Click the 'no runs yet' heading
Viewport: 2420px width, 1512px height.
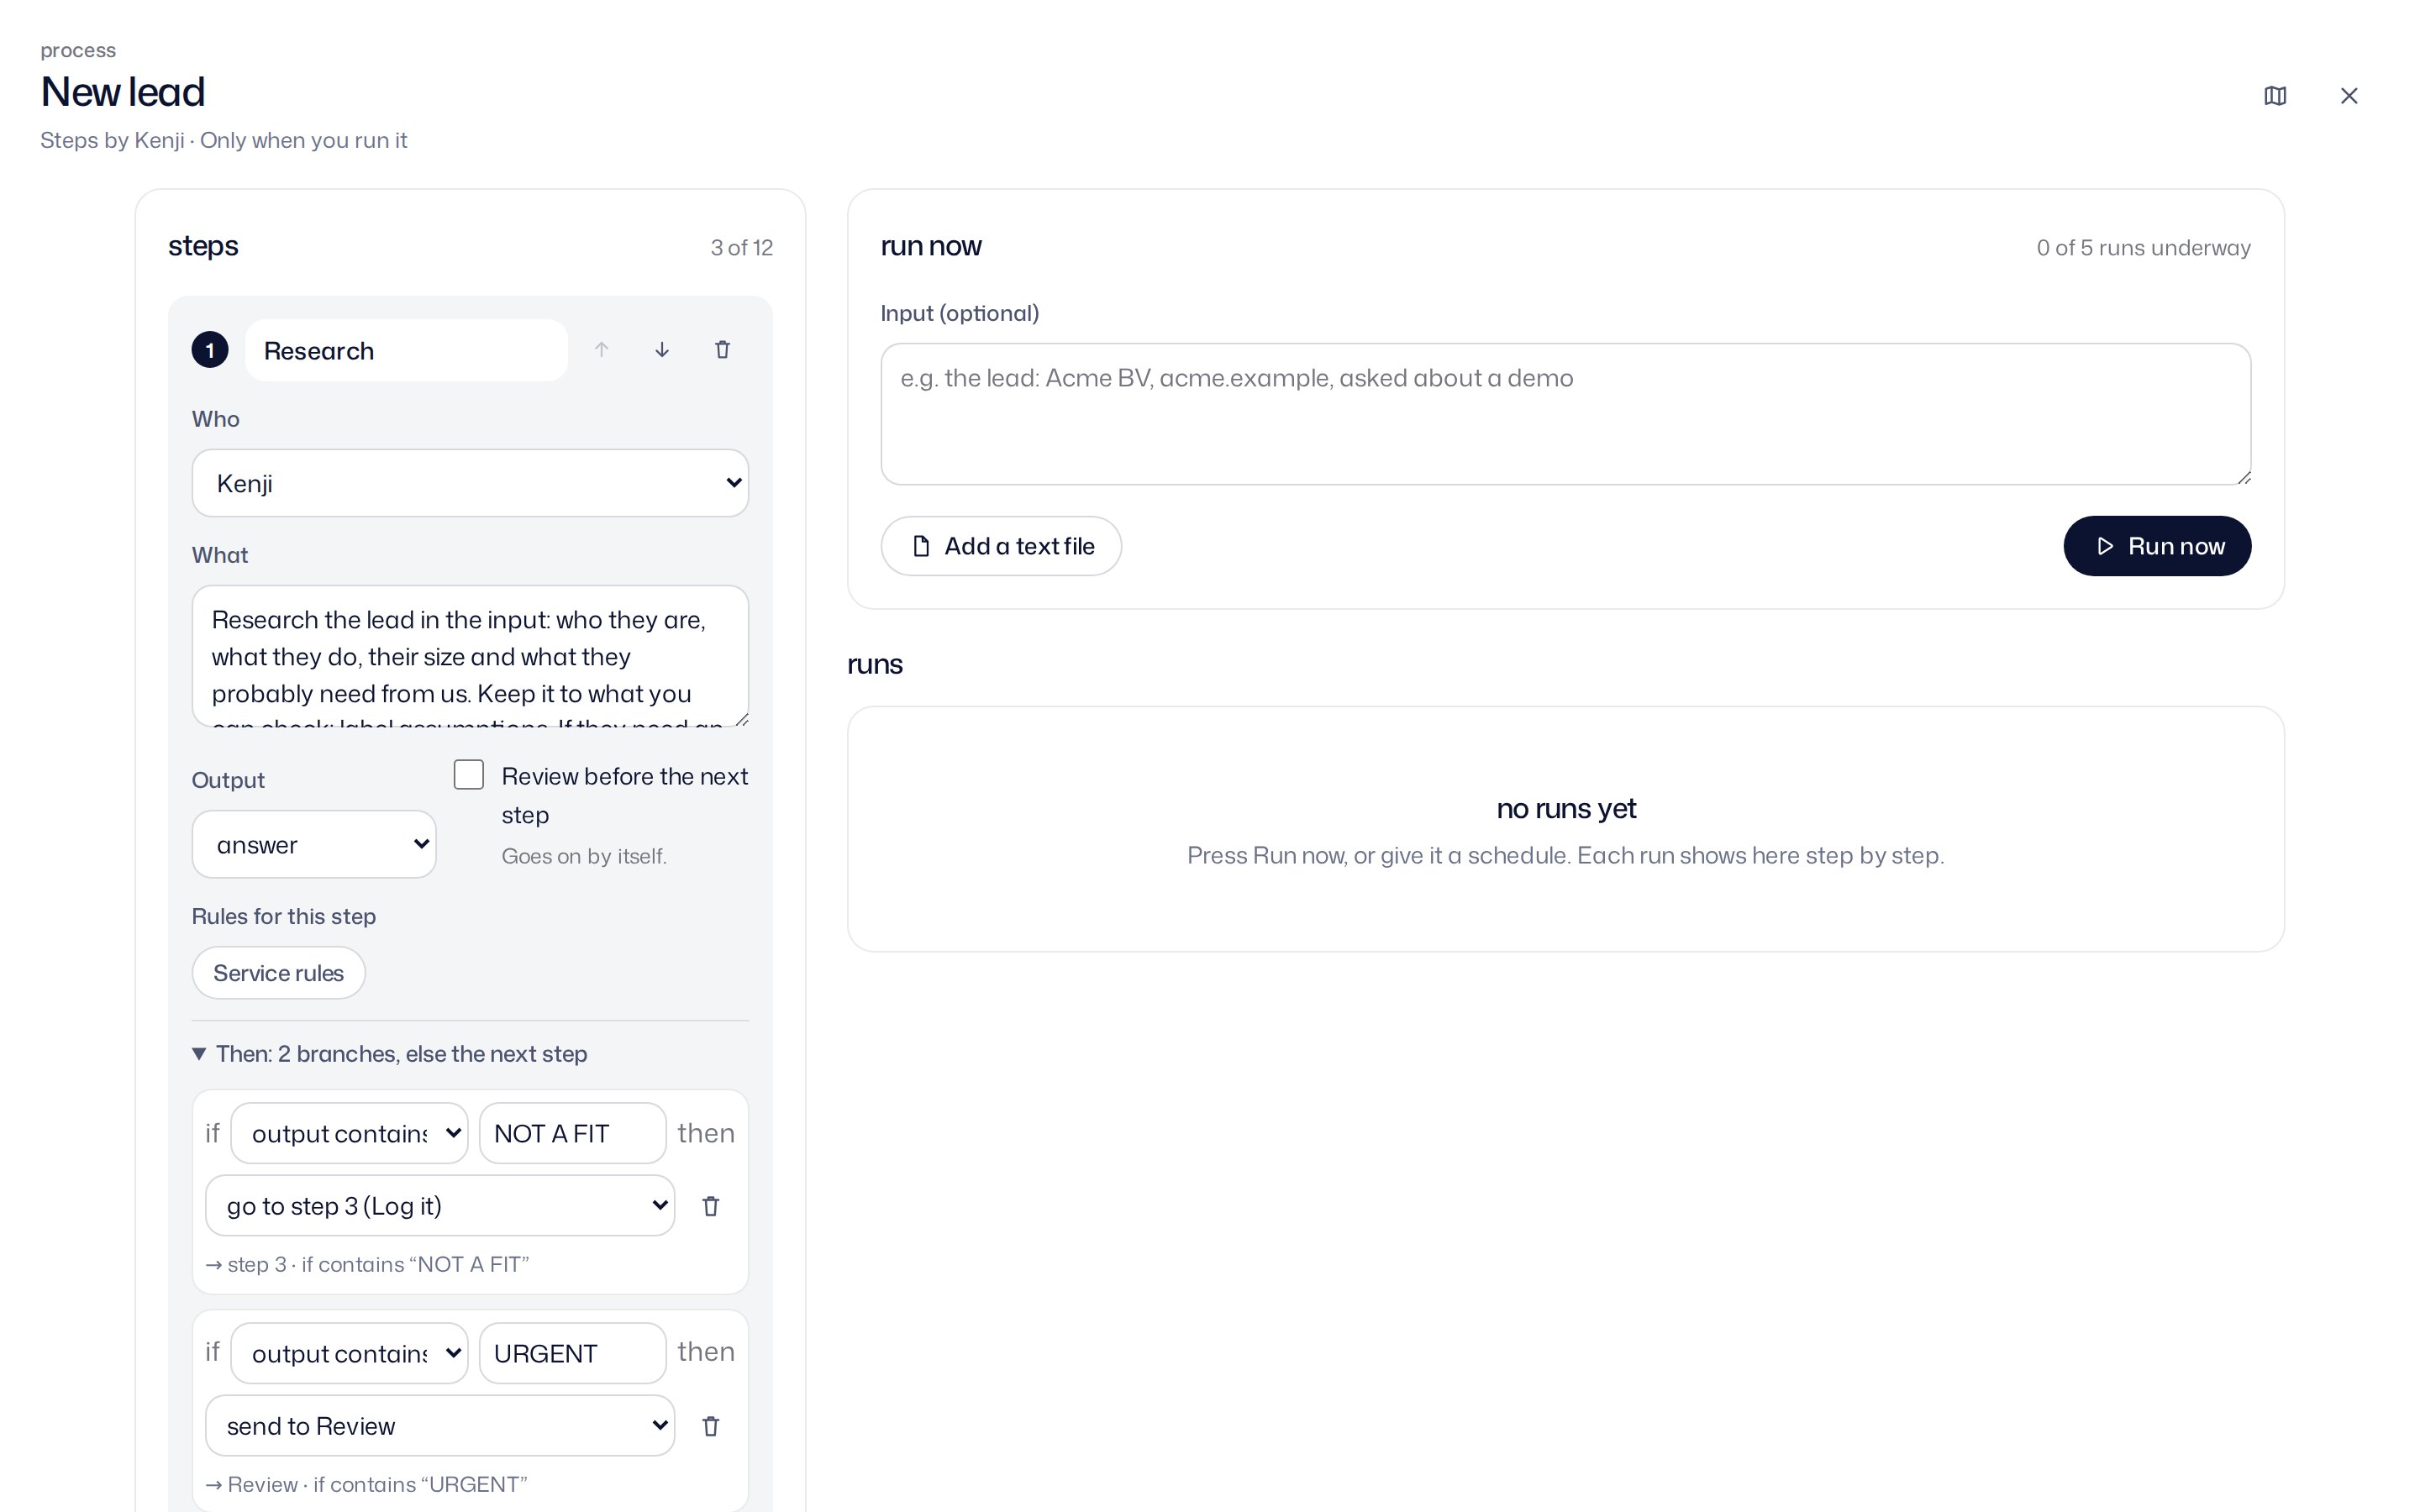click(1566, 808)
